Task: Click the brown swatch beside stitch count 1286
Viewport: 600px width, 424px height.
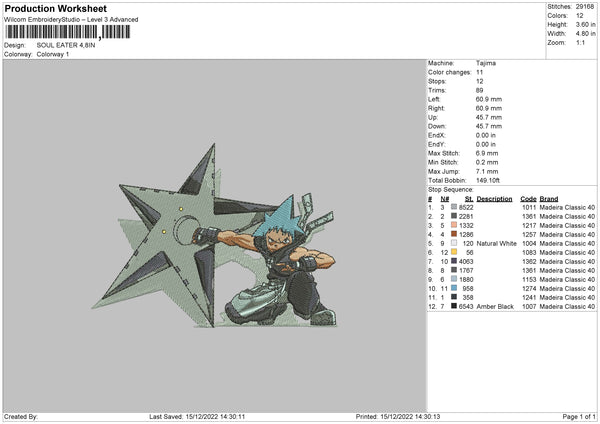Action: tap(454, 234)
